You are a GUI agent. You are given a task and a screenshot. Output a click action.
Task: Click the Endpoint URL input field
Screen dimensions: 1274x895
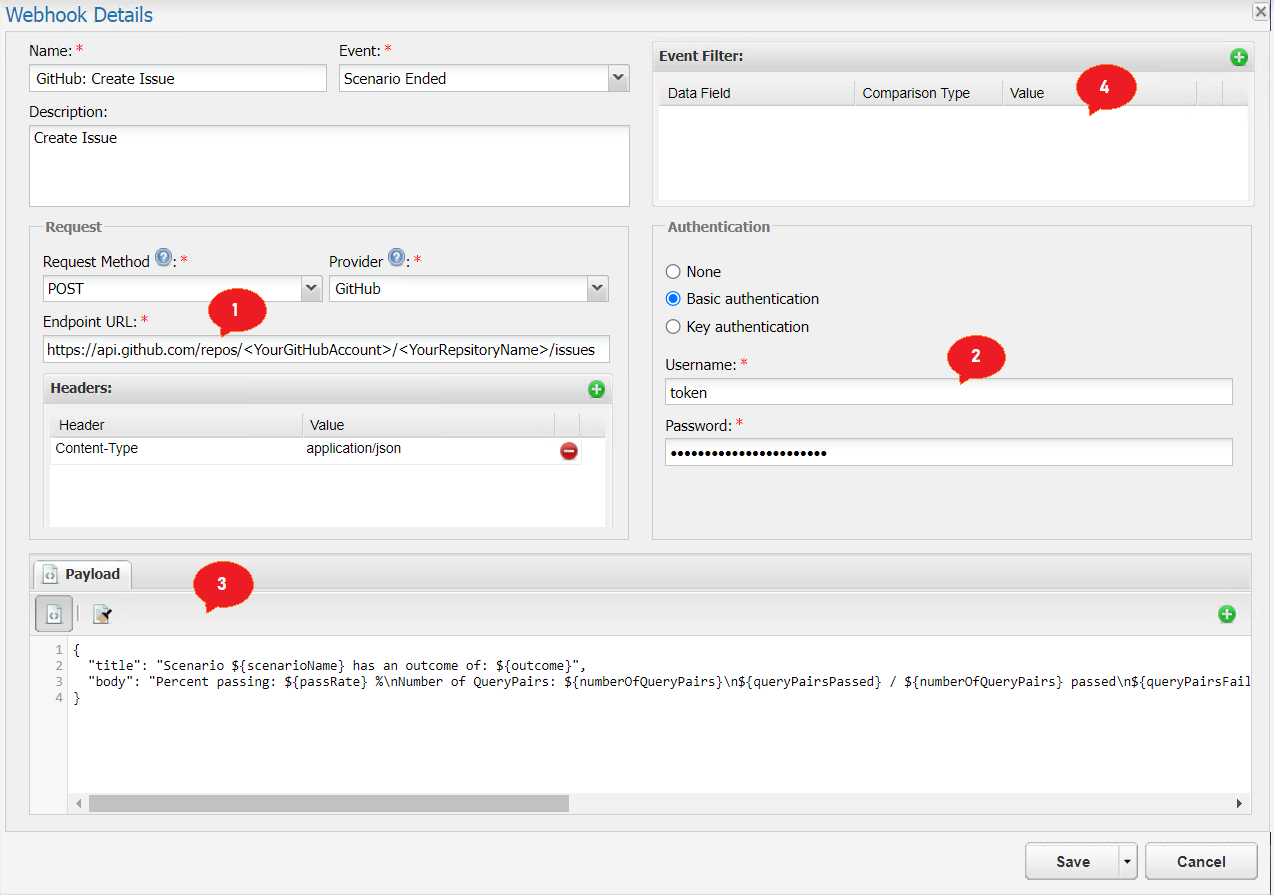[x=326, y=350]
